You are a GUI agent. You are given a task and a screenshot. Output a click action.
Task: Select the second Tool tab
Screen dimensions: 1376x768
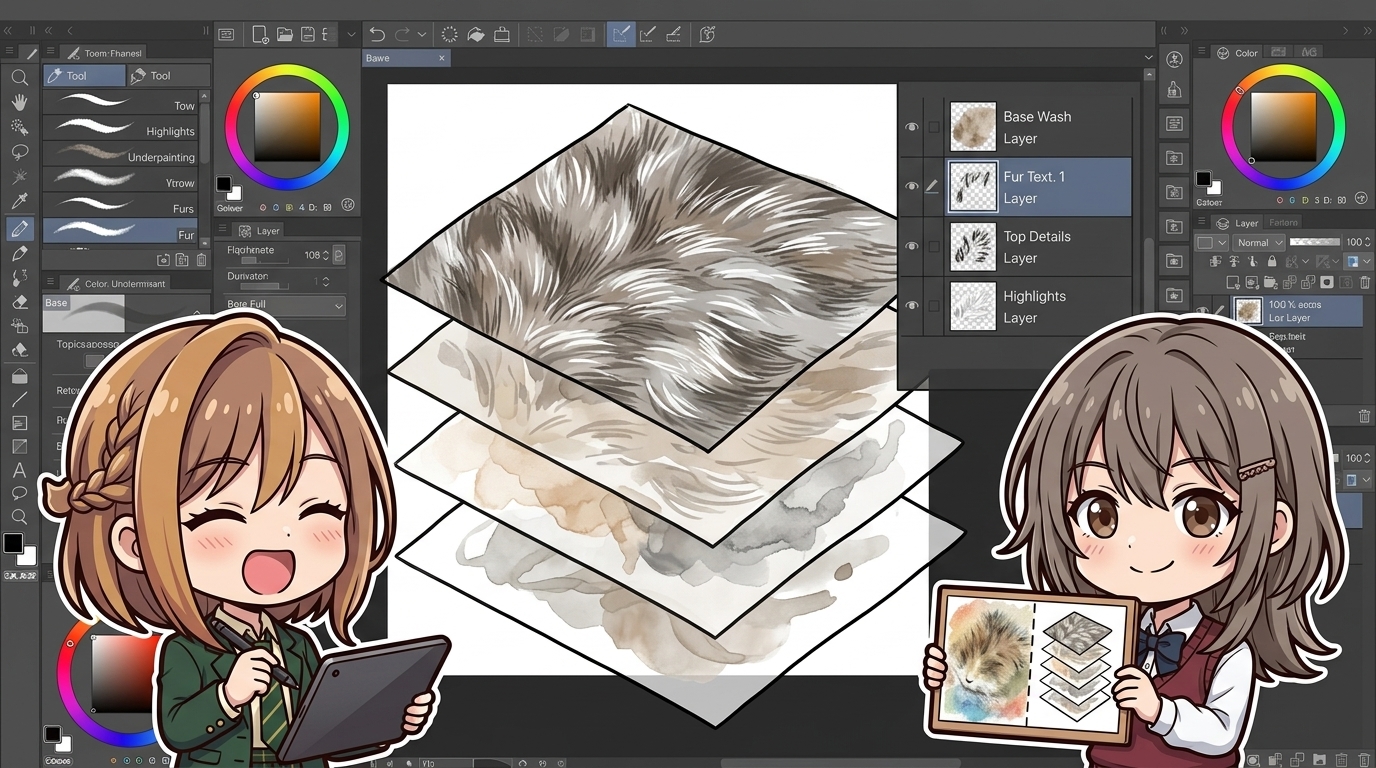coord(168,75)
